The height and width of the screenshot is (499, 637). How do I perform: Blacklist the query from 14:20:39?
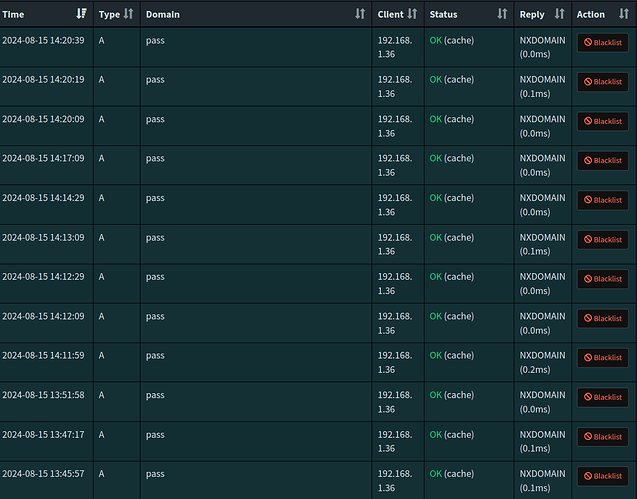(x=602, y=43)
